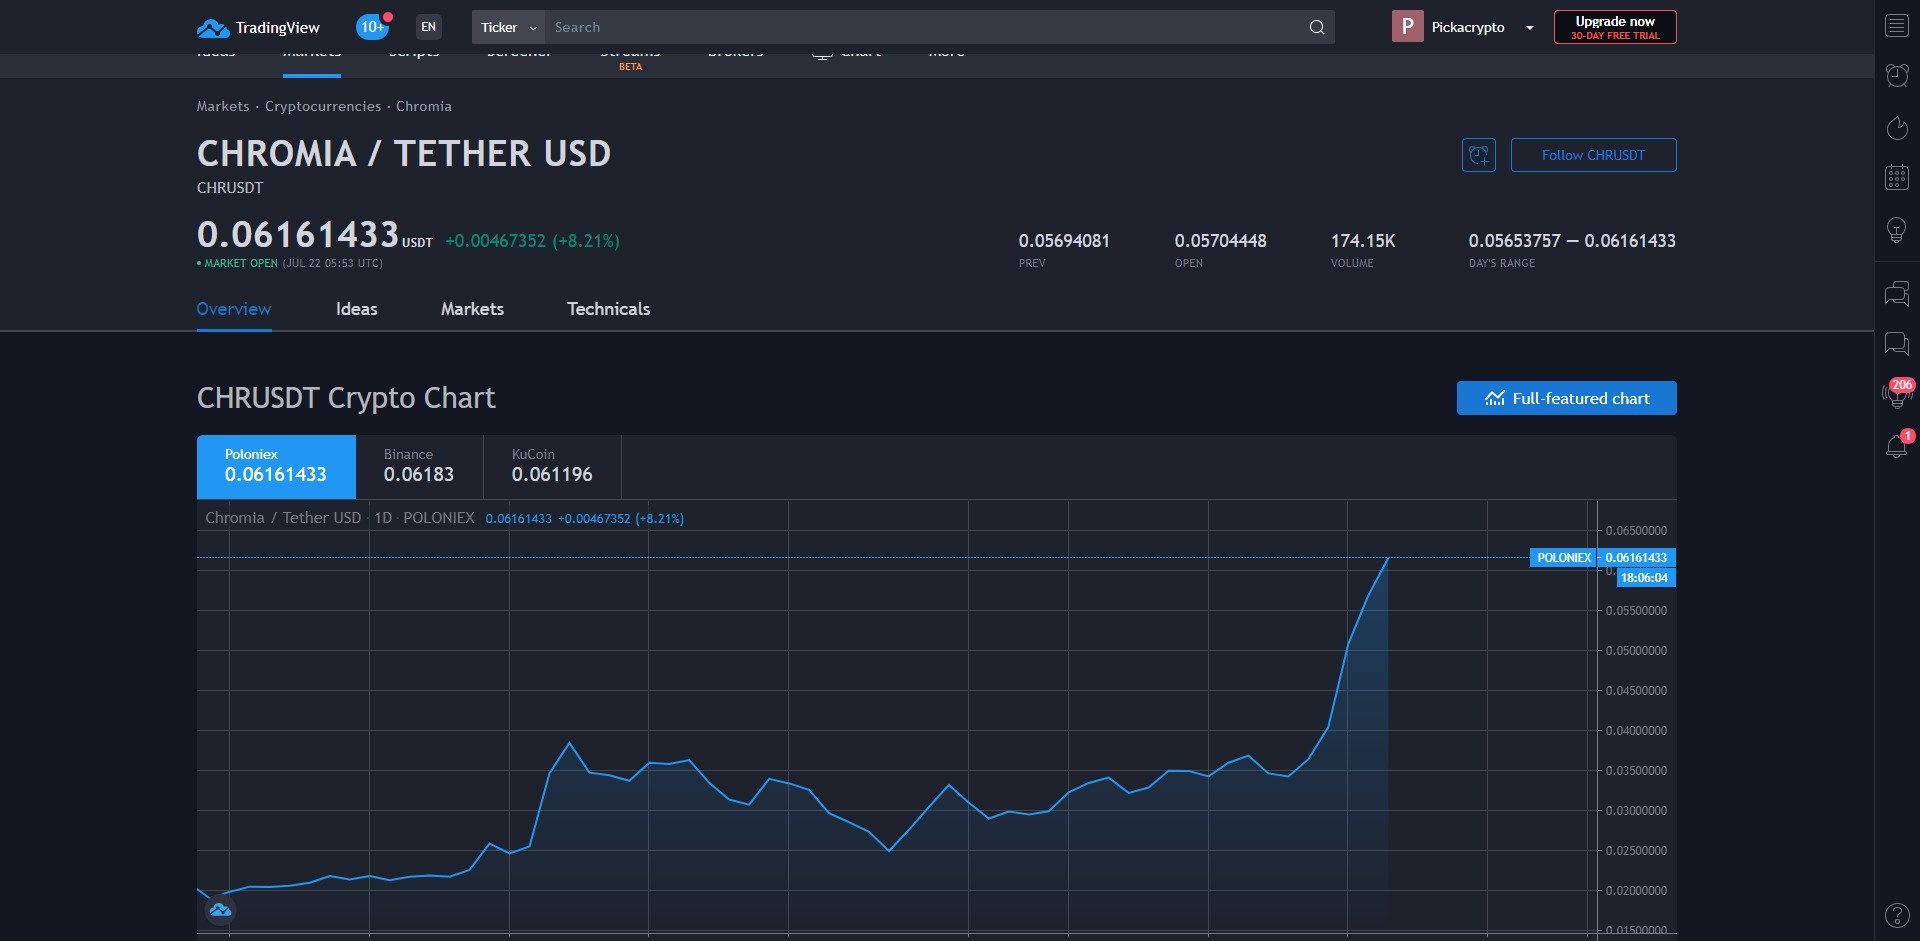The height and width of the screenshot is (941, 1920).
Task: Open the private chats icon in sidebar
Action: (x=1896, y=344)
